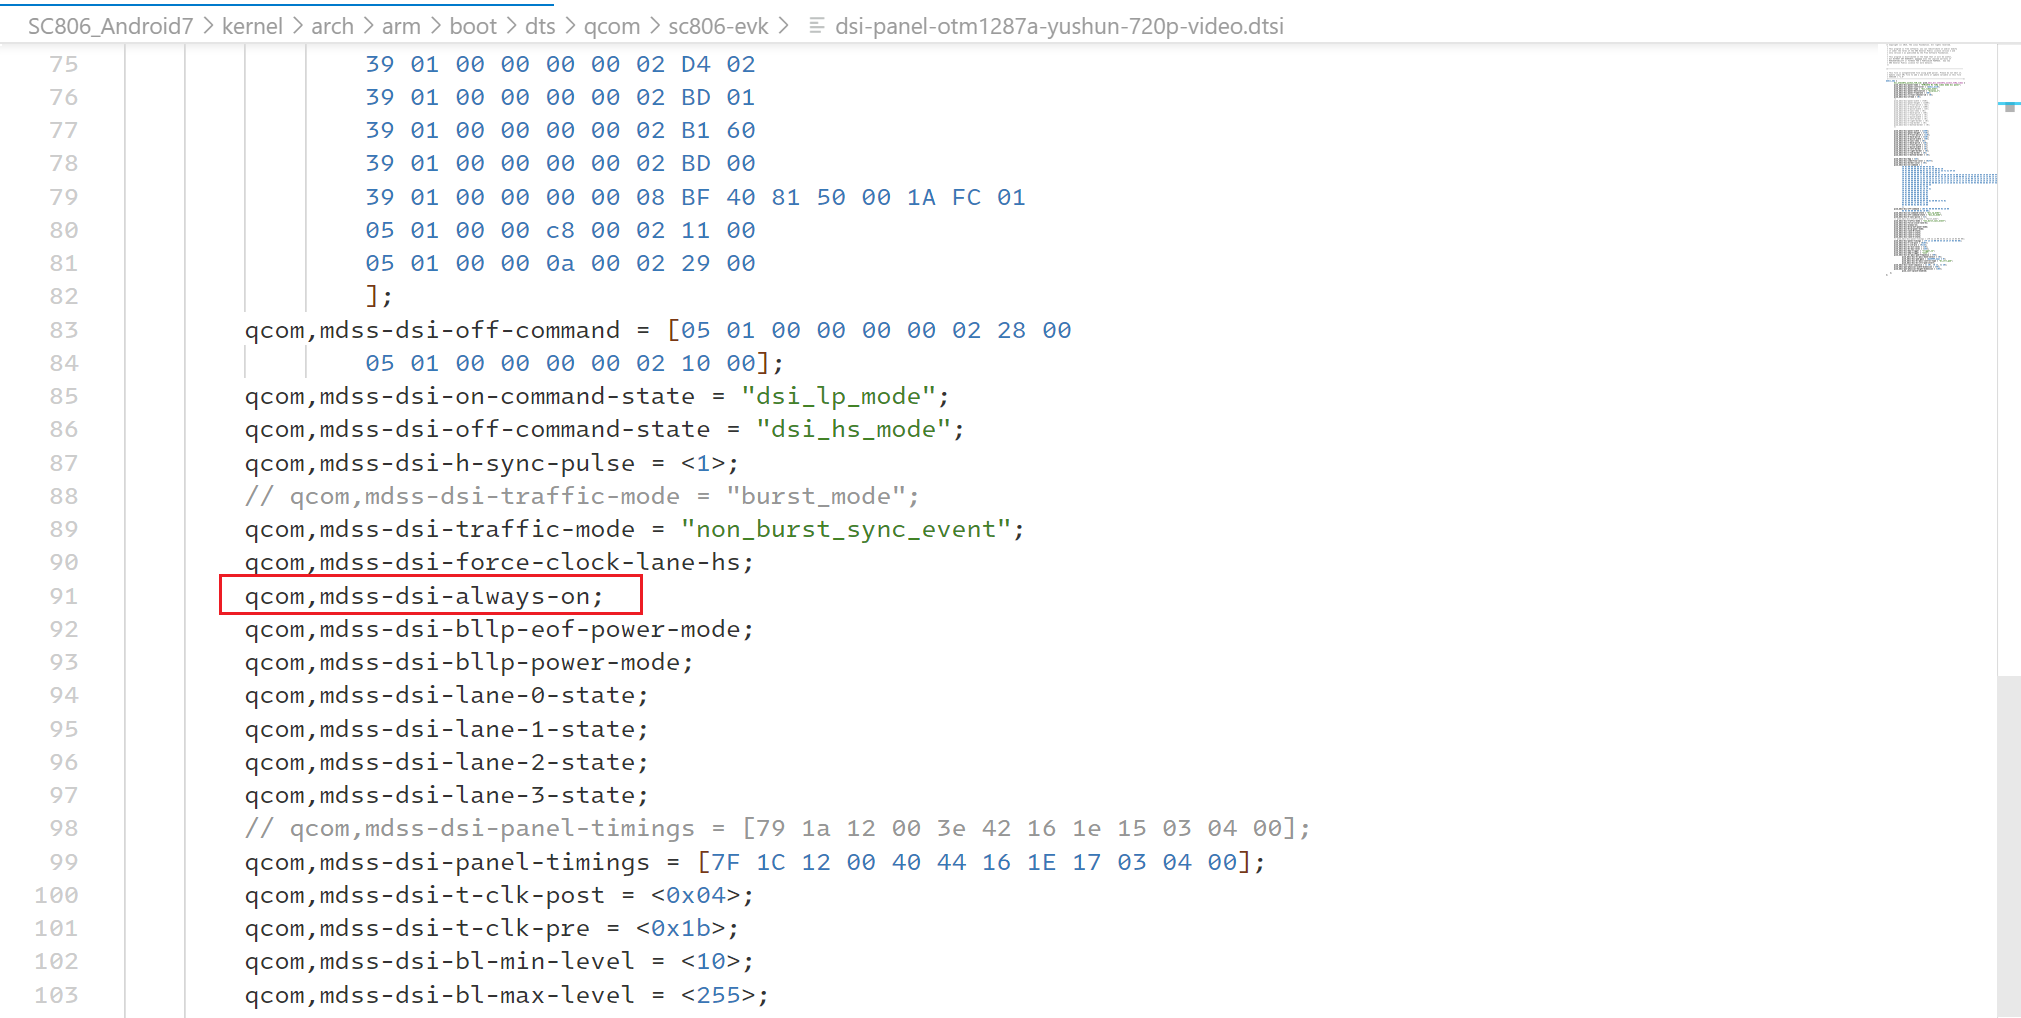Click qcom,mdss-dsi-lane-2-state line
This screenshot has width=2021, height=1018.
click(447, 762)
